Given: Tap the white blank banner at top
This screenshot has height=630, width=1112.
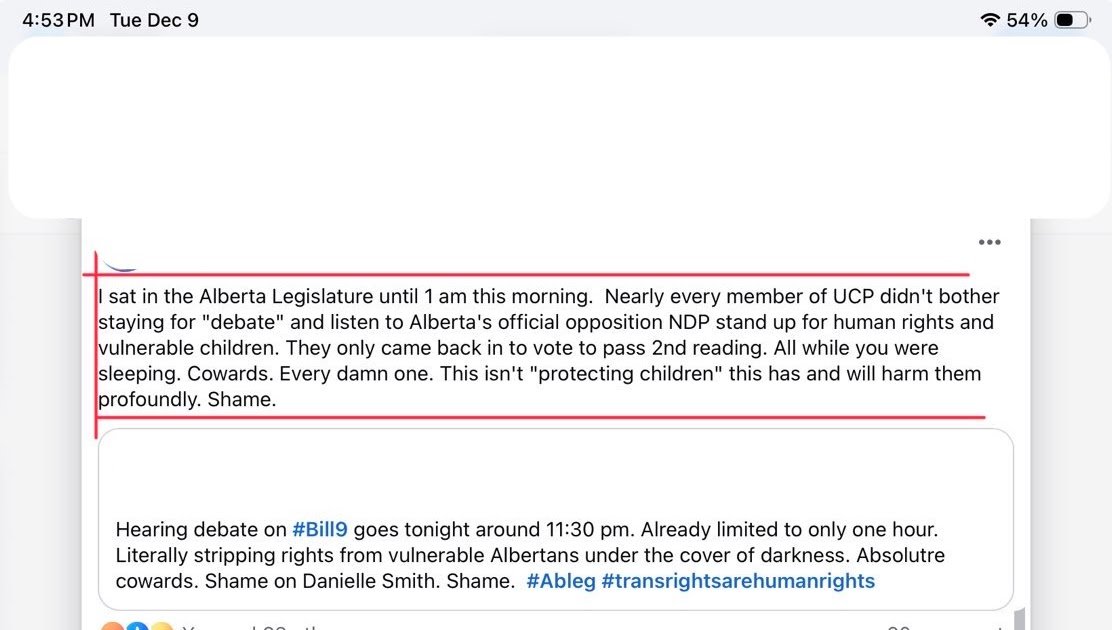Looking at the screenshot, I should pyautogui.click(x=555, y=127).
